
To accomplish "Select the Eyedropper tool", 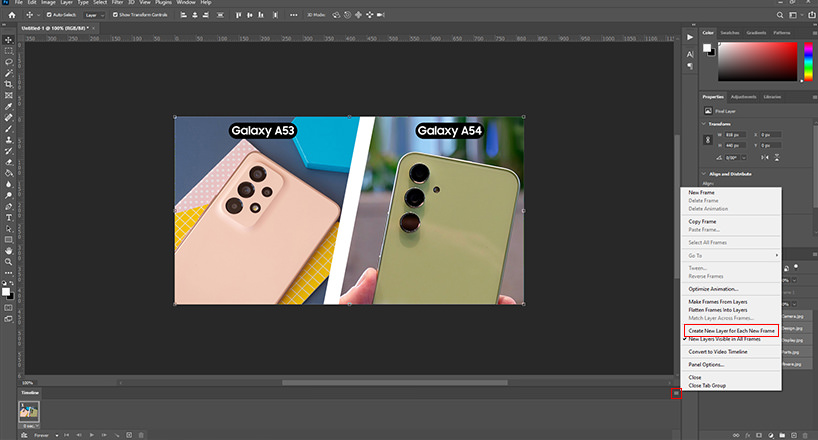I will point(8,106).
